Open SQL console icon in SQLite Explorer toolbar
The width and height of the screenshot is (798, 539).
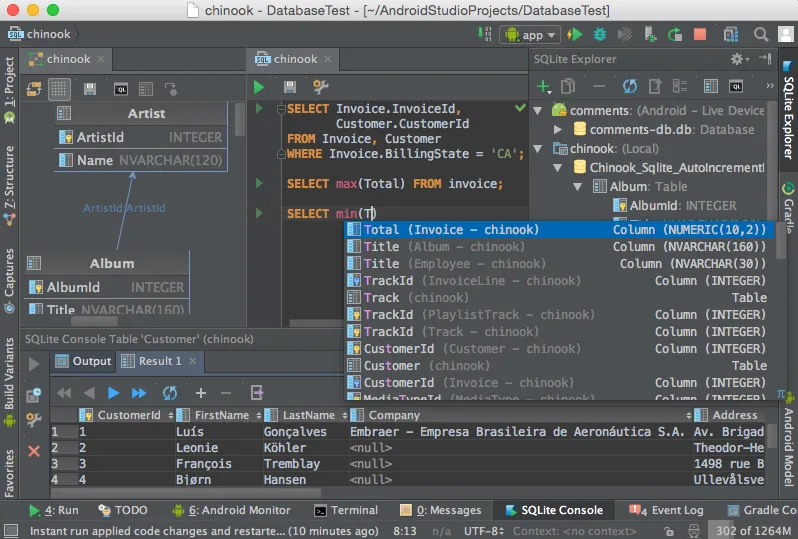pos(736,87)
